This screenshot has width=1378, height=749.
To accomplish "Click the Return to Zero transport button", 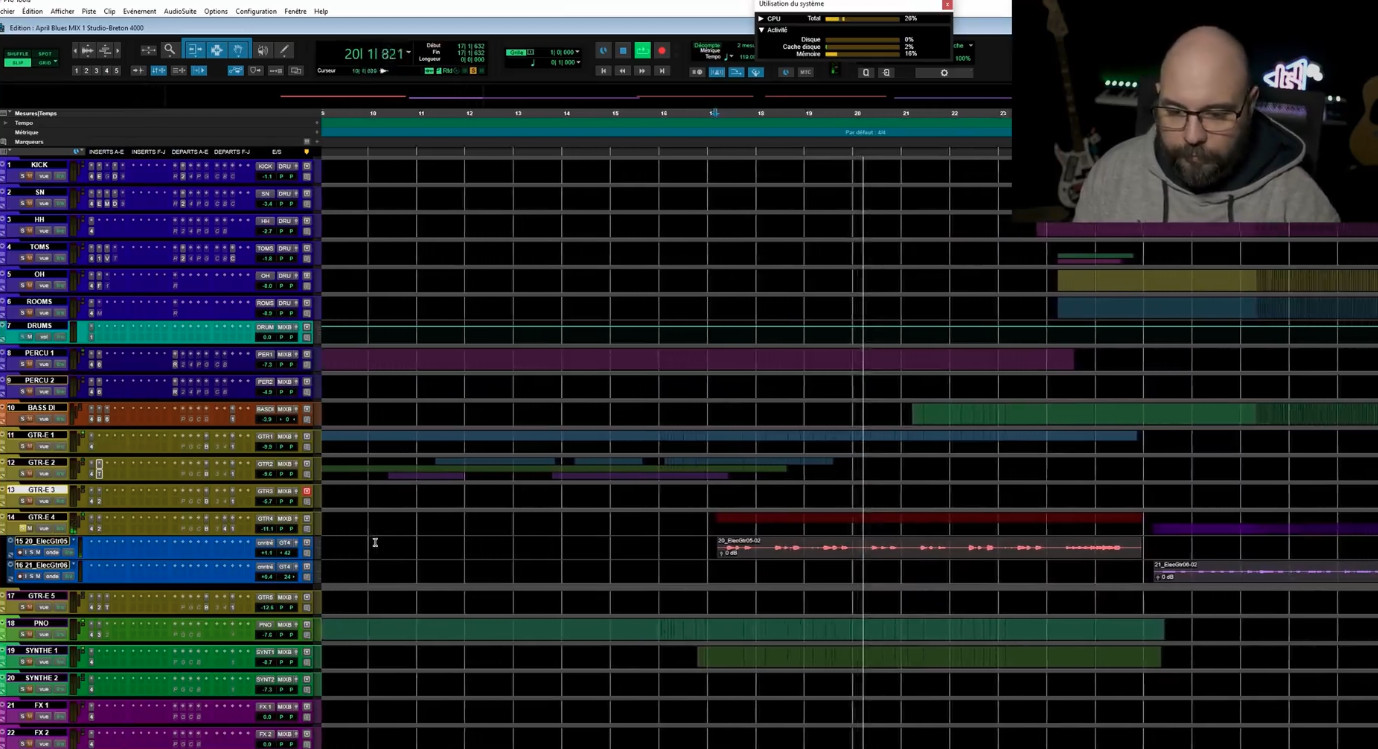I will (603, 71).
